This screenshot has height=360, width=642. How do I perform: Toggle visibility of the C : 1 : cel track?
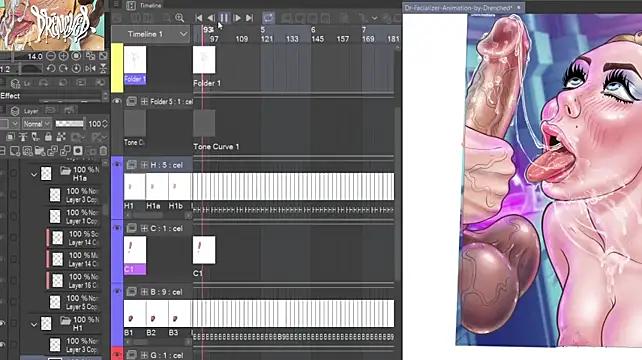[x=117, y=228]
